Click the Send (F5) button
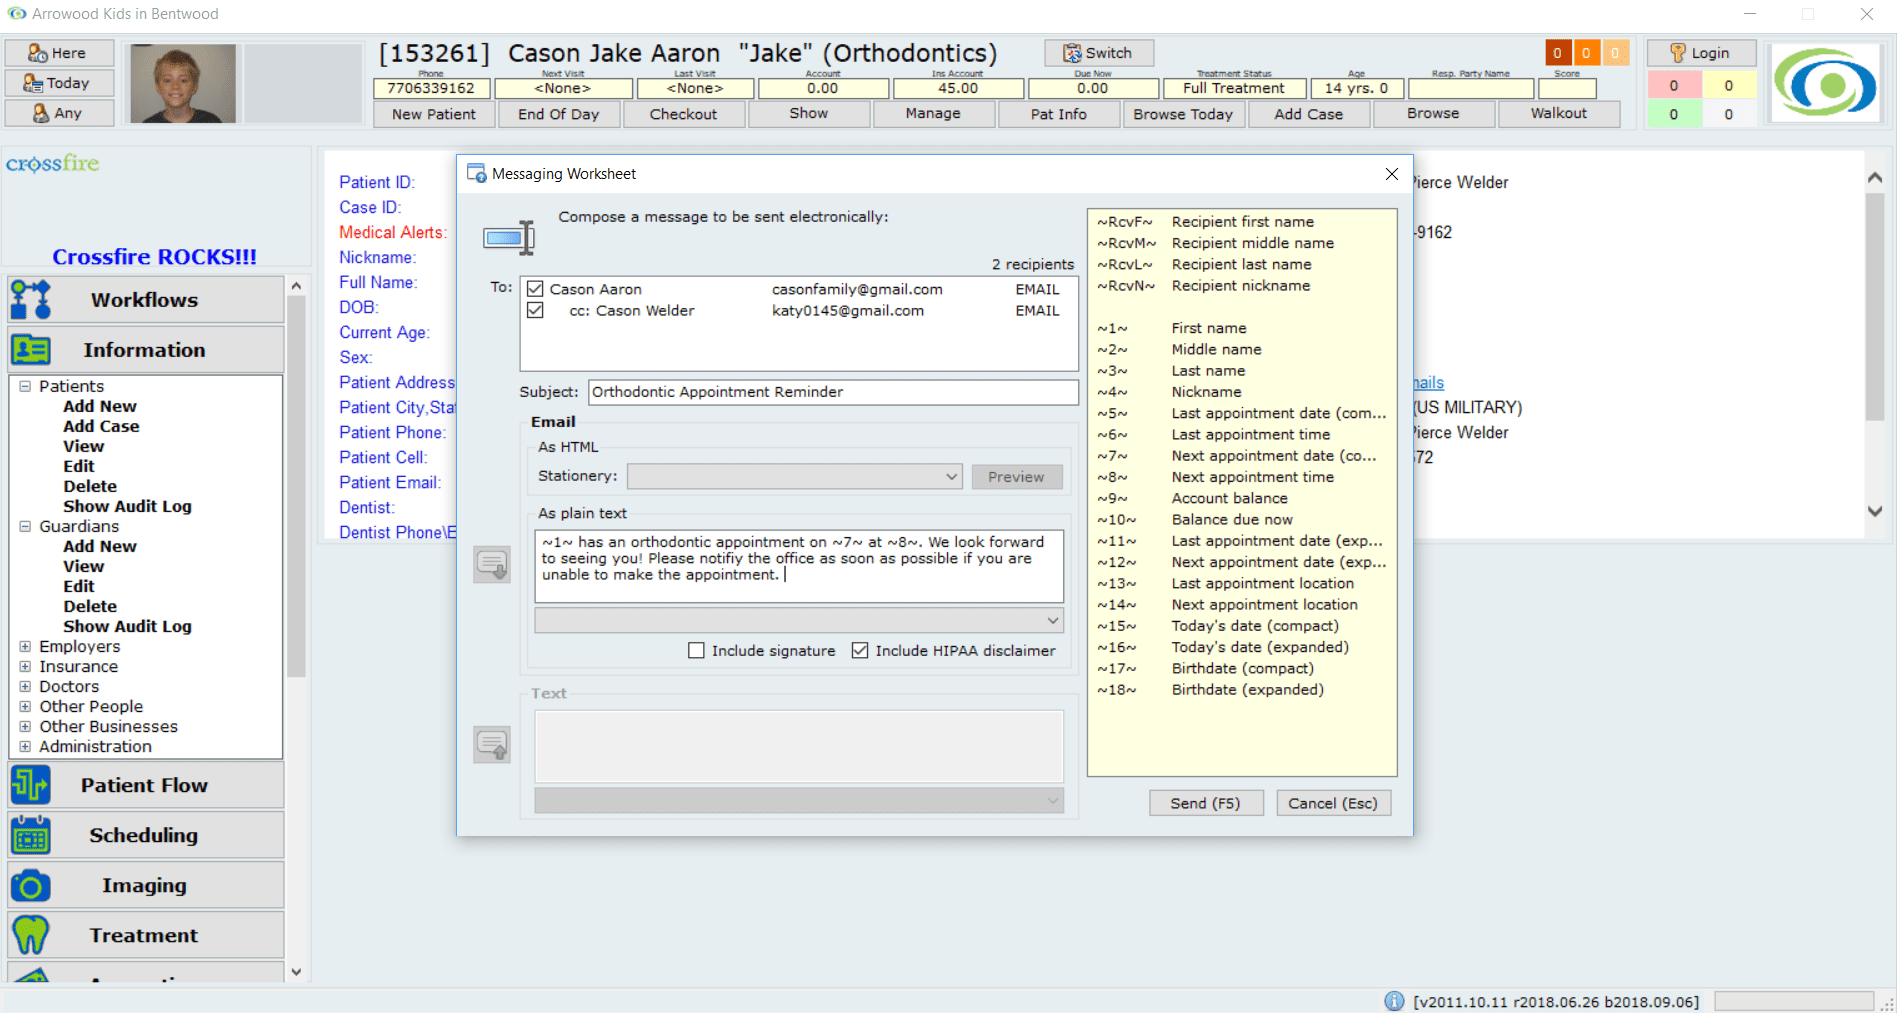The width and height of the screenshot is (1897, 1013). coord(1205,803)
